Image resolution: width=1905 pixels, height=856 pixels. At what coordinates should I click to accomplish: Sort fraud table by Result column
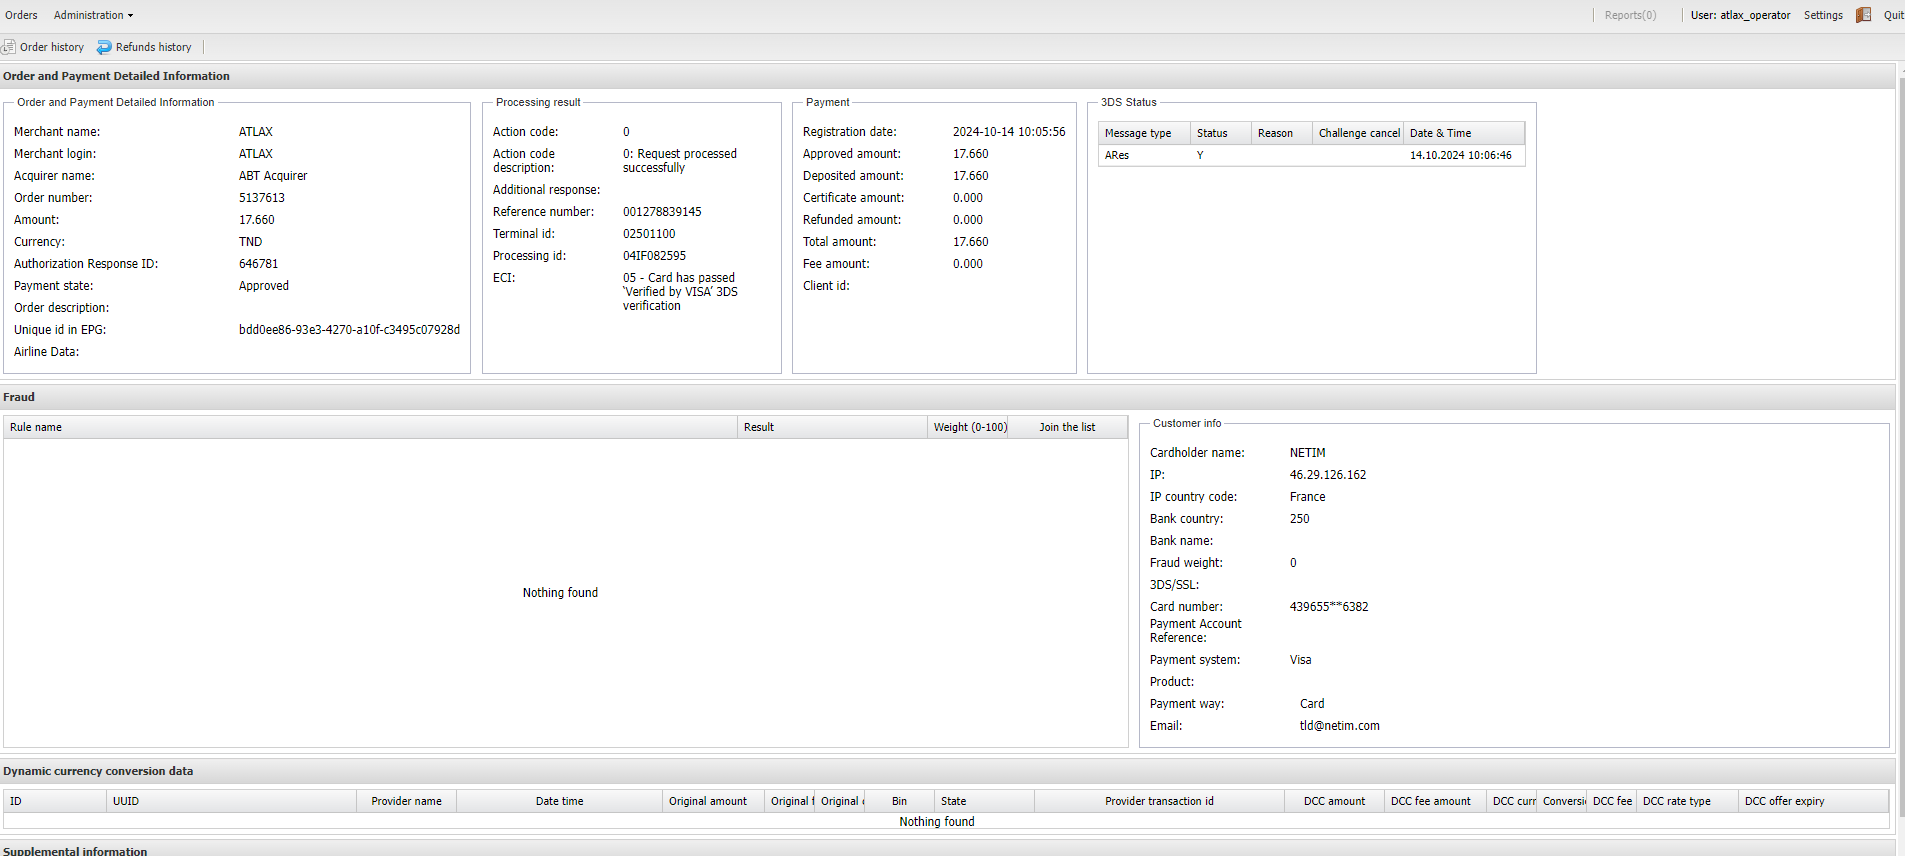point(758,427)
